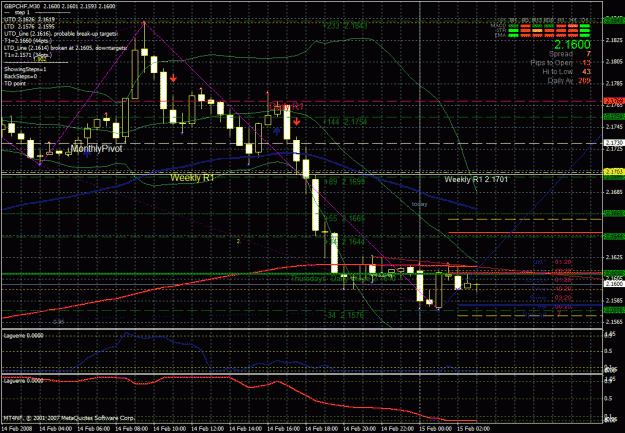Click the Hi to Low 43 readout
Screen dimensions: 625x433
point(566,72)
